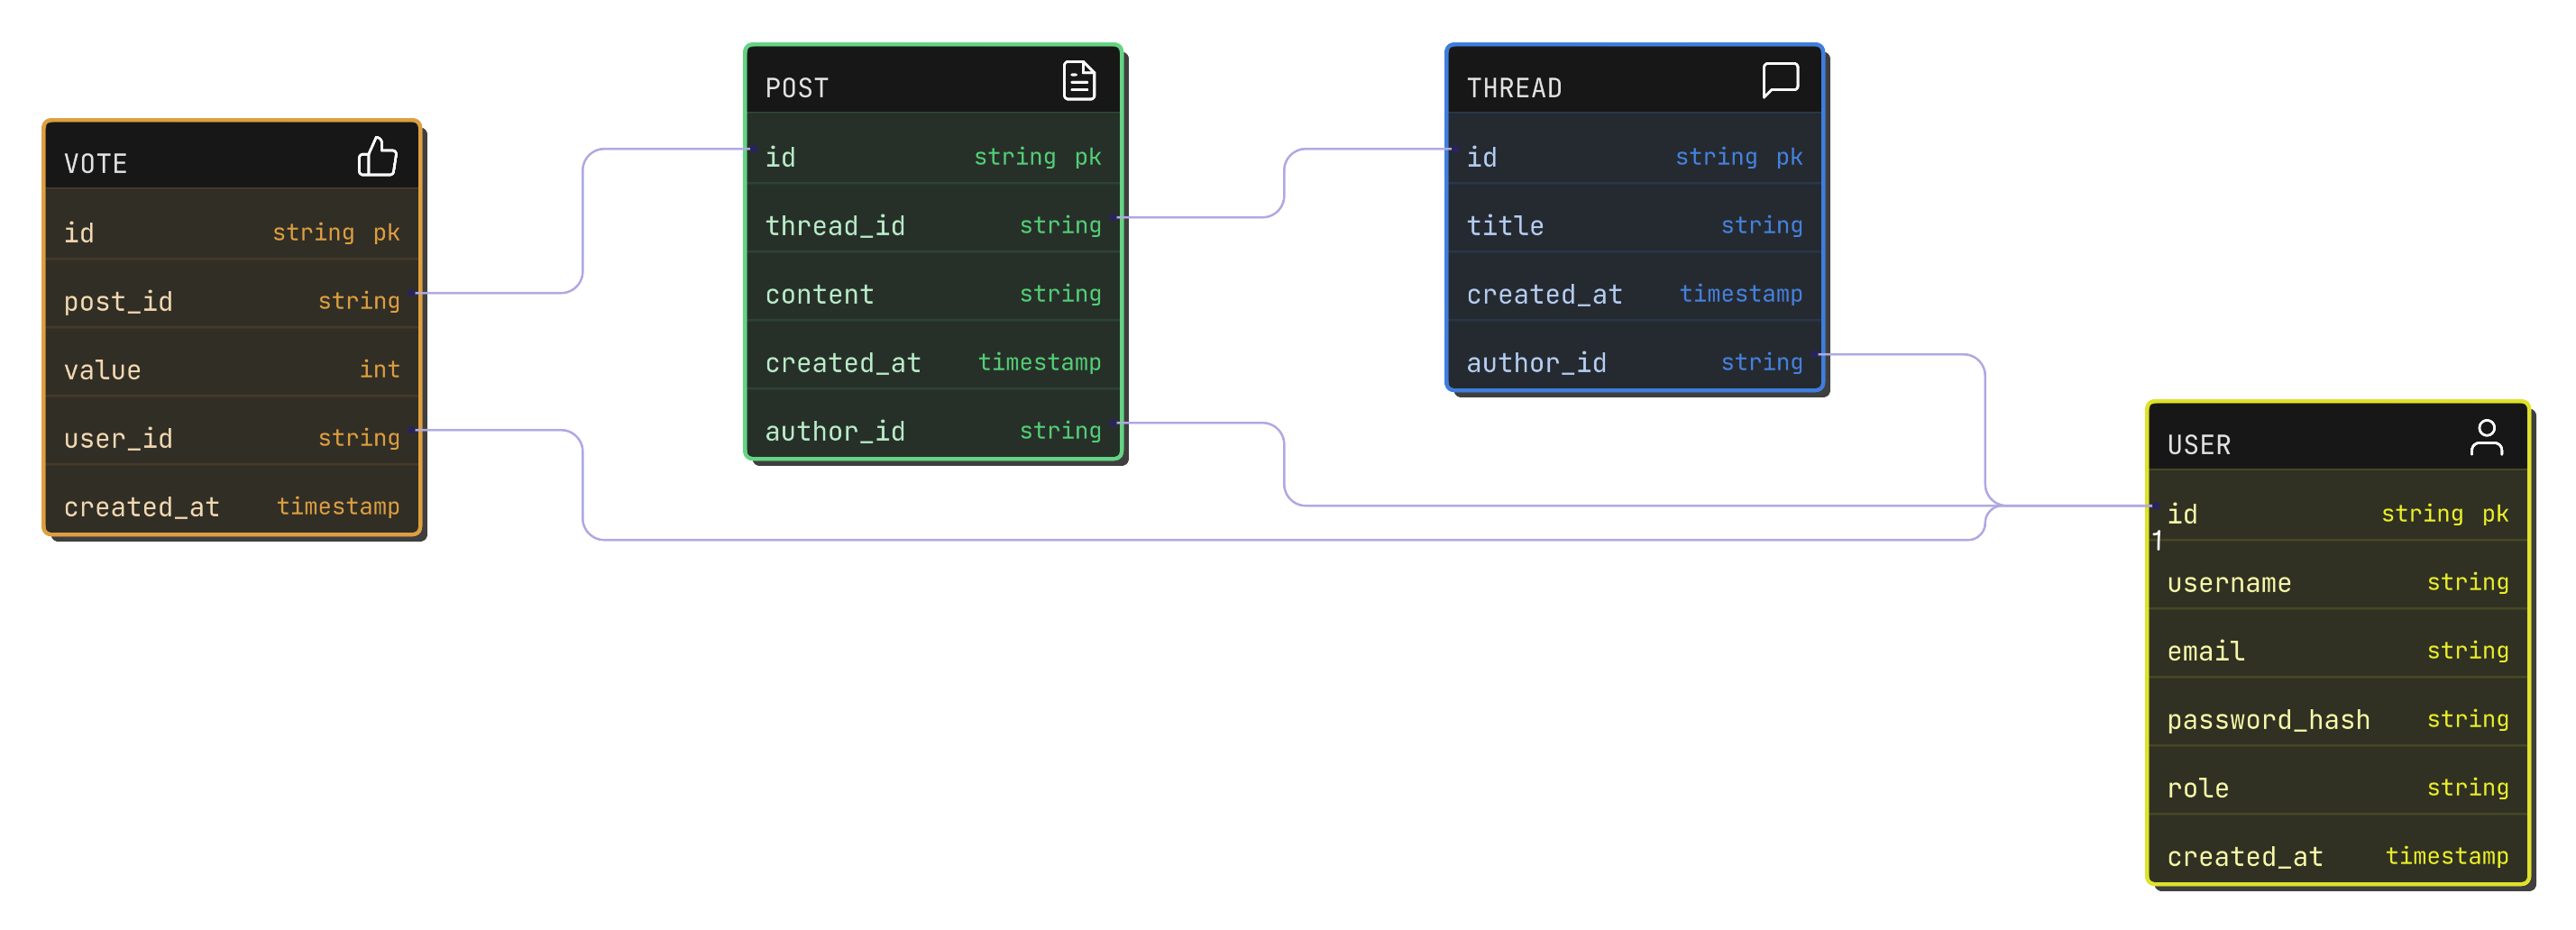This screenshot has height=930, width=2576.
Task: Click the post_id field in VOTE
Action: coord(118,301)
